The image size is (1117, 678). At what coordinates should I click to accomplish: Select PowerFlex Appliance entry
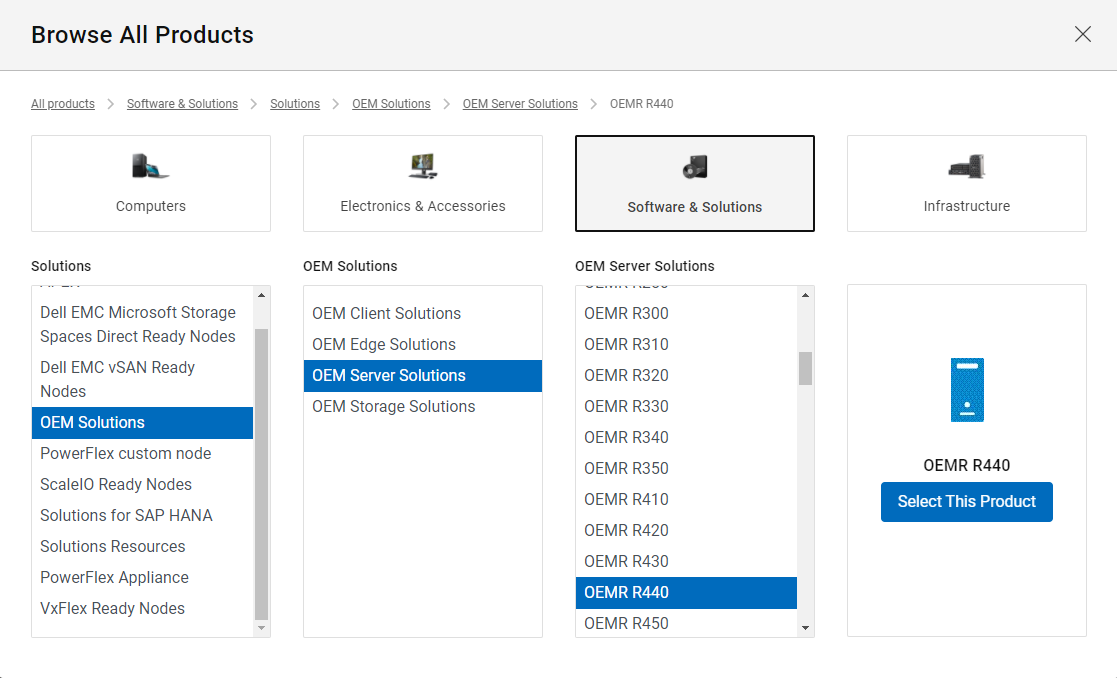142,578
